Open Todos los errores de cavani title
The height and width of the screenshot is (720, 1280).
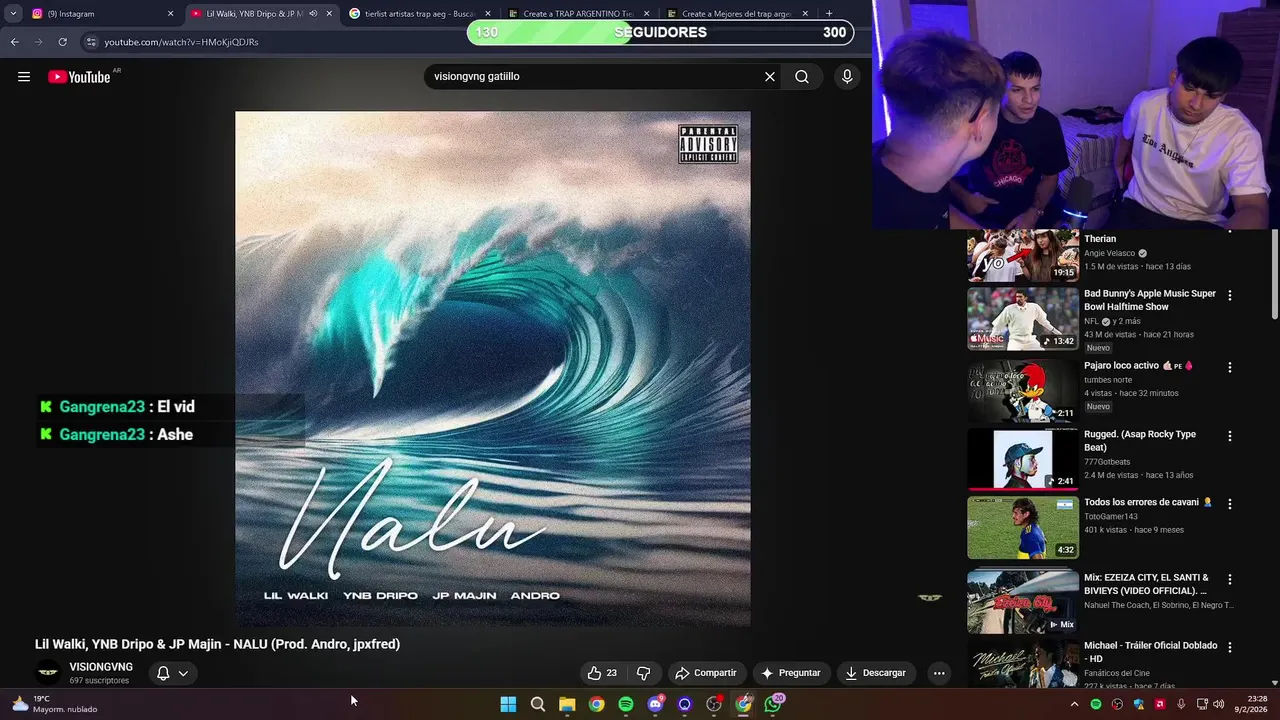click(1148, 502)
